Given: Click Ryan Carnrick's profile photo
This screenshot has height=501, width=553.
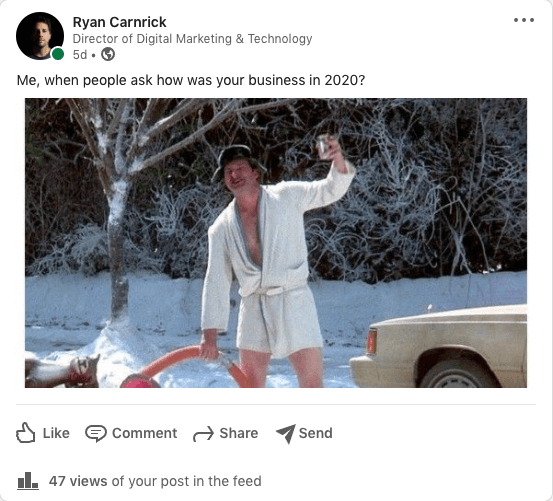Looking at the screenshot, I should [40, 36].
